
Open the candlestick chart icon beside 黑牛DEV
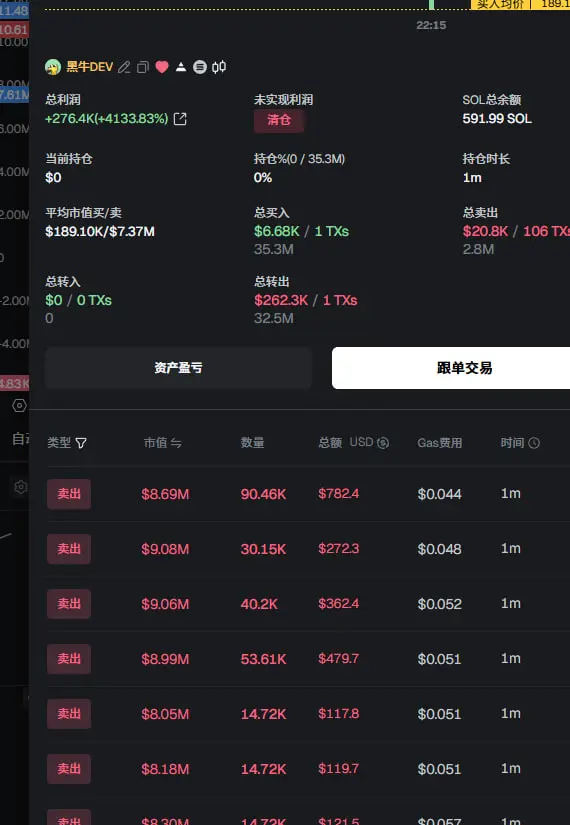[219, 67]
